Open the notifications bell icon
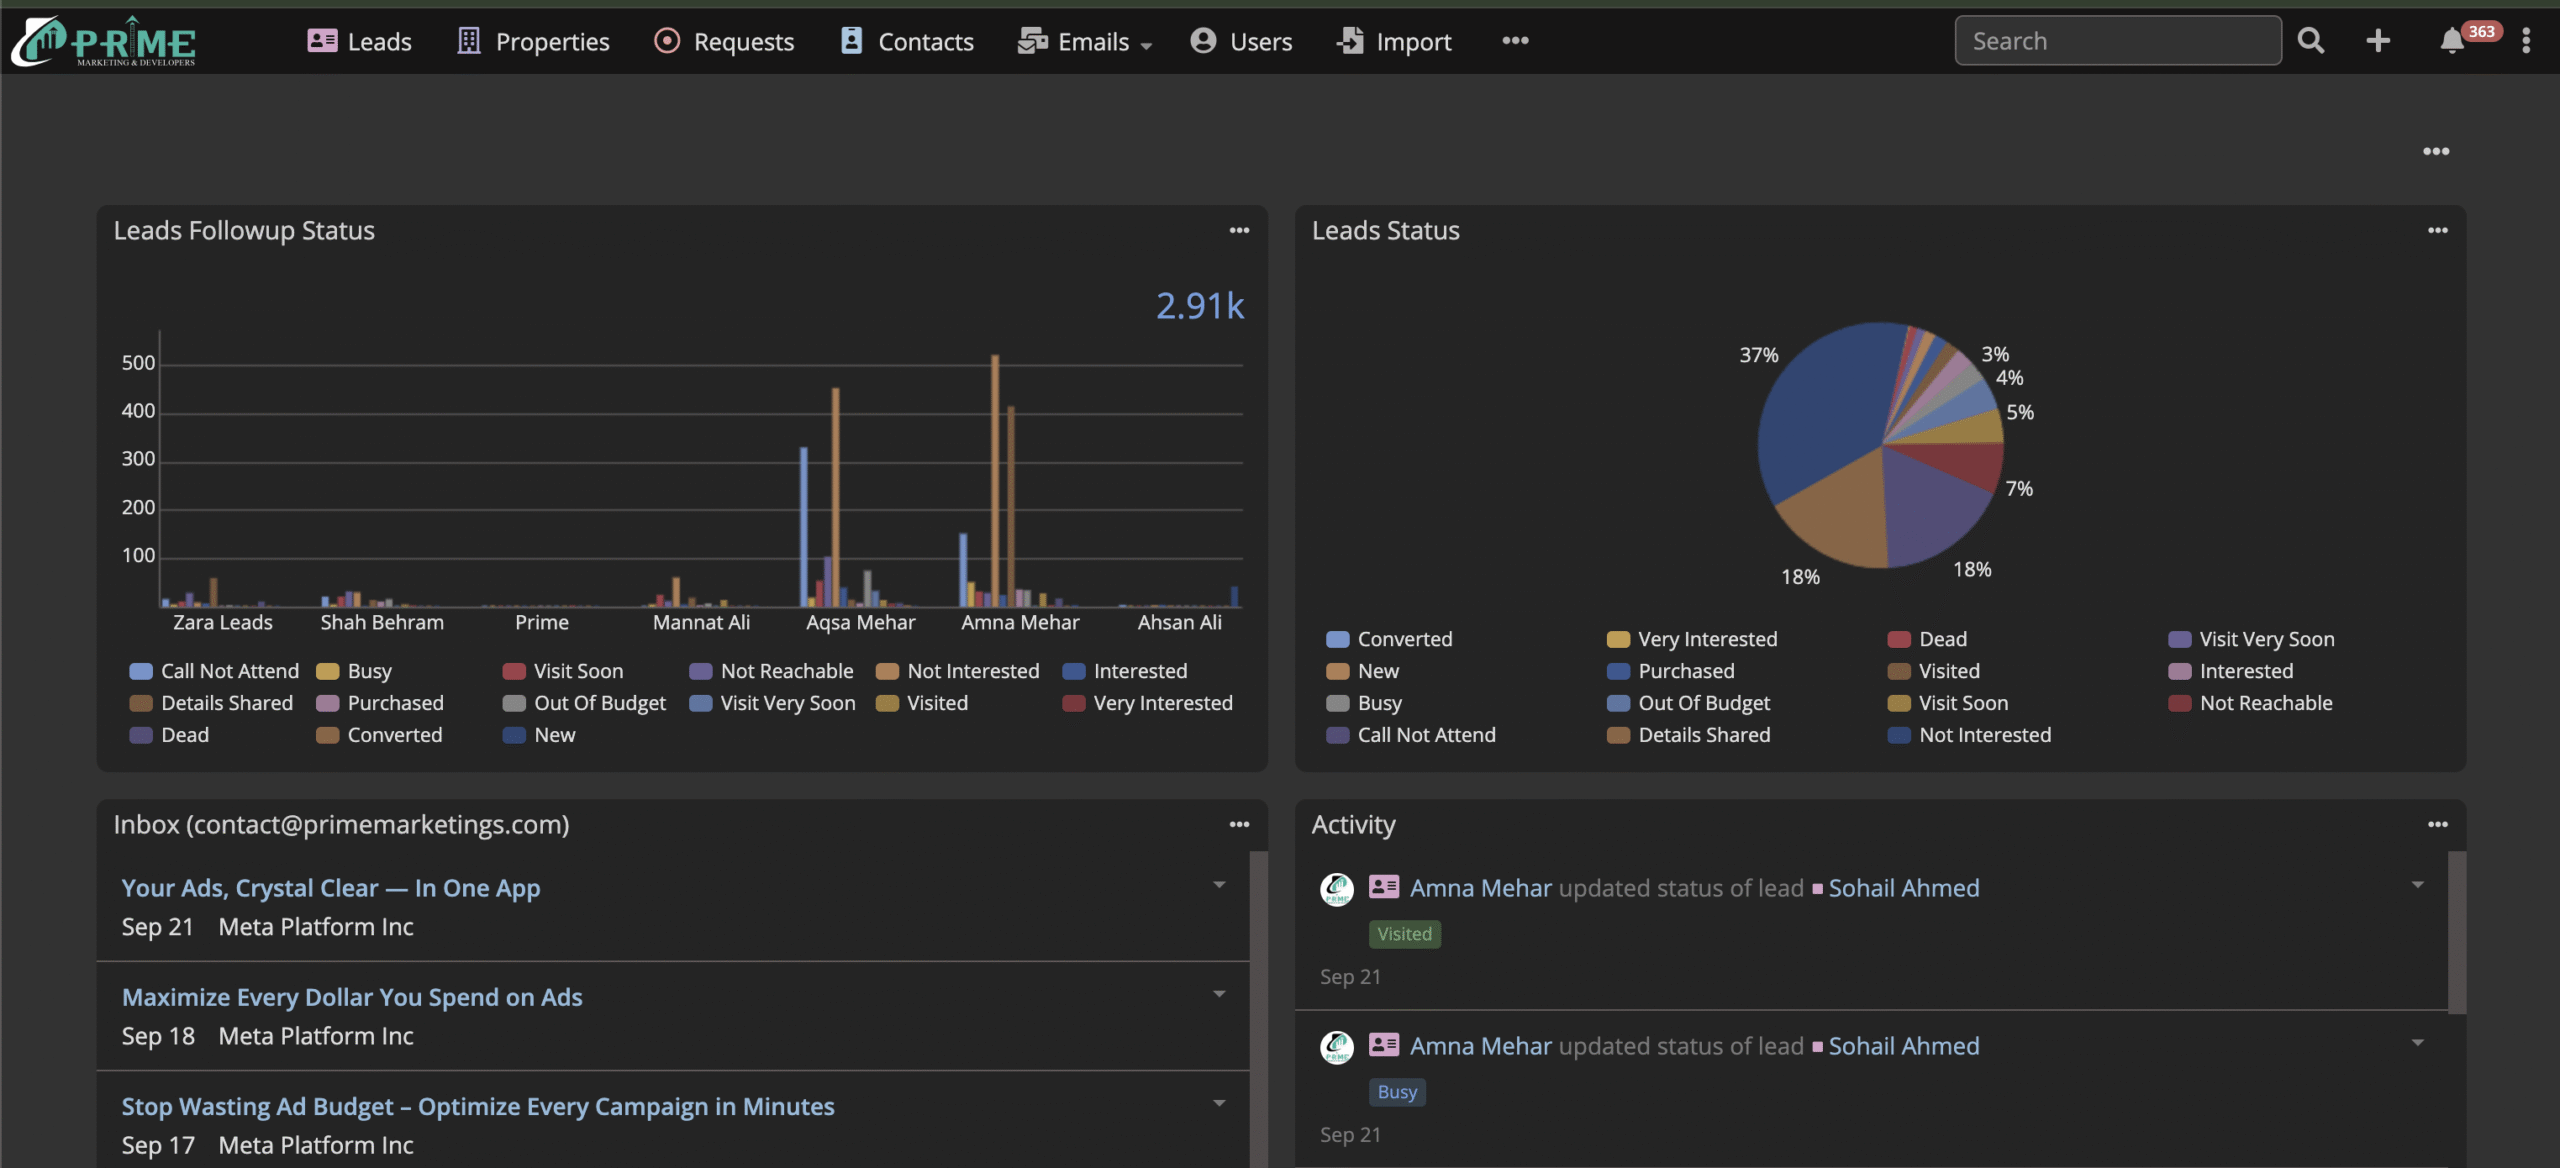This screenshot has width=2560, height=1168. coord(2451,41)
